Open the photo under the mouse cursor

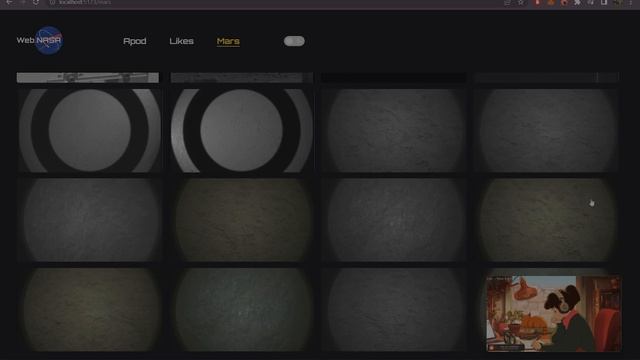pos(547,220)
